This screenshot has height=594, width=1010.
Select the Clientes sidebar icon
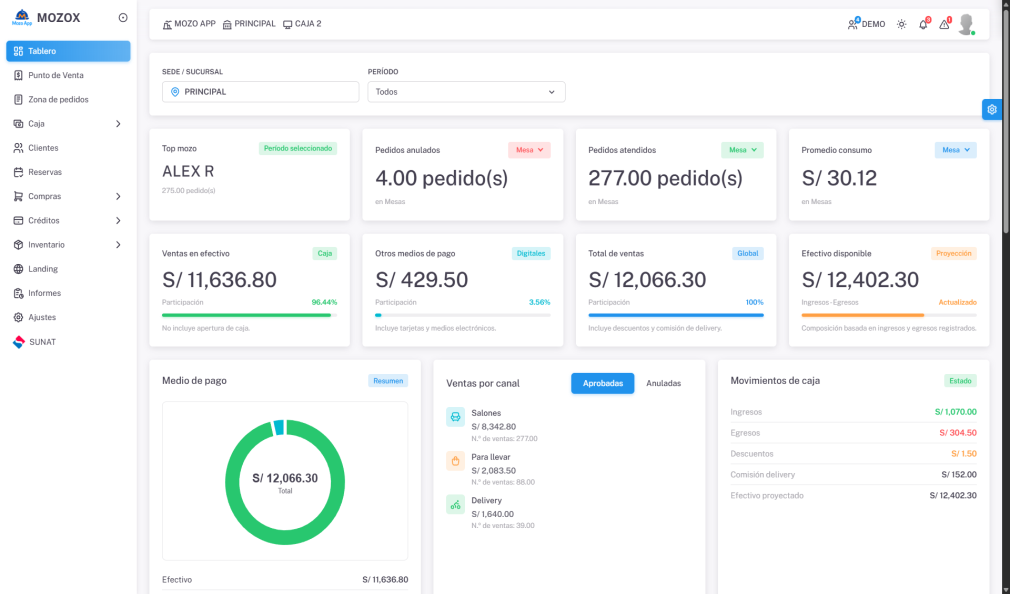[x=19, y=147]
